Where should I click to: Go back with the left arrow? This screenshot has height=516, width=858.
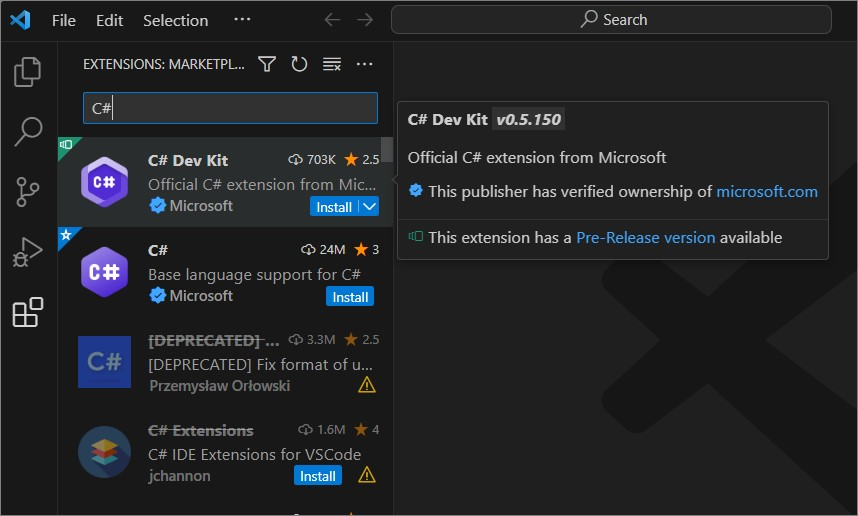[332, 20]
